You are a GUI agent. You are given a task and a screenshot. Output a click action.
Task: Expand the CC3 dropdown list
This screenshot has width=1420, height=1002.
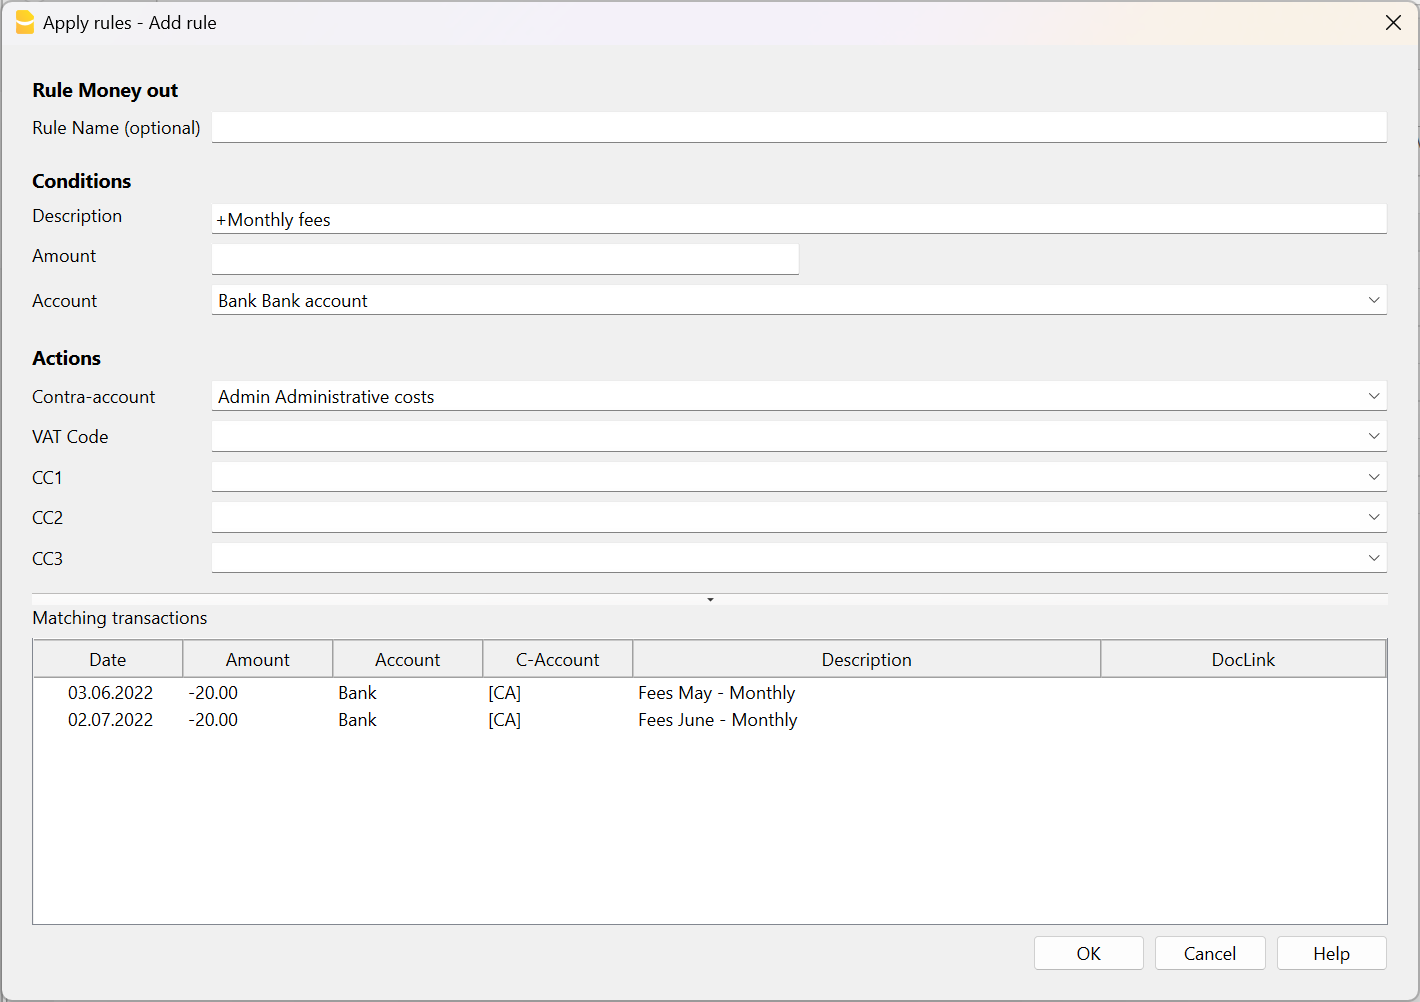1373,559
